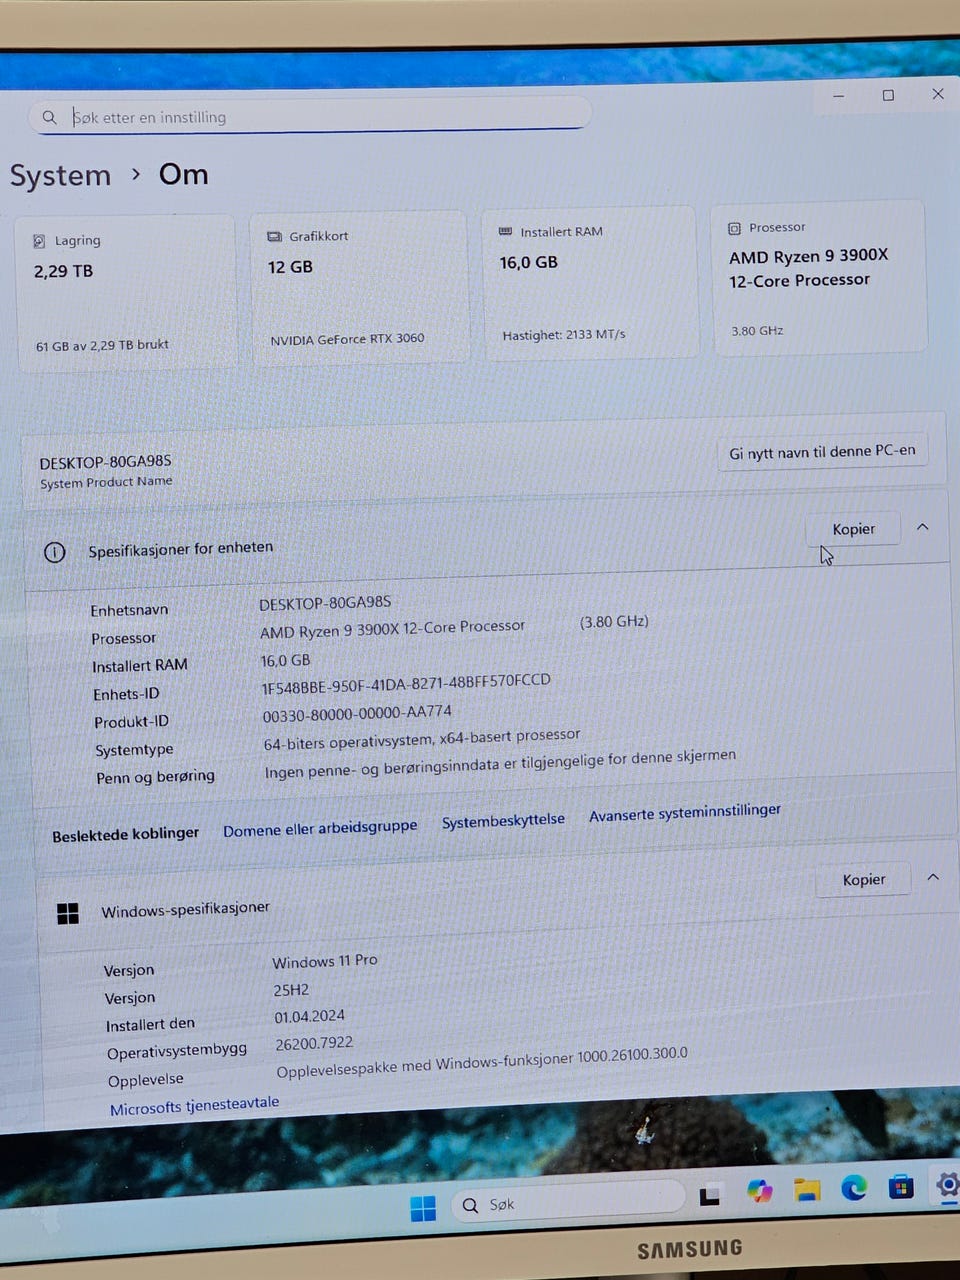Go back to System breadcrumb

[x=60, y=176]
